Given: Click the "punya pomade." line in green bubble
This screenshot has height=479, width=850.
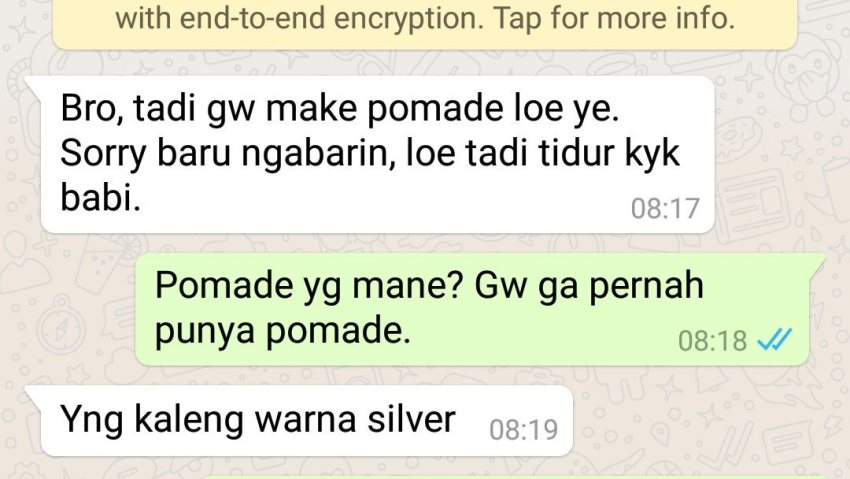Looking at the screenshot, I should [282, 331].
